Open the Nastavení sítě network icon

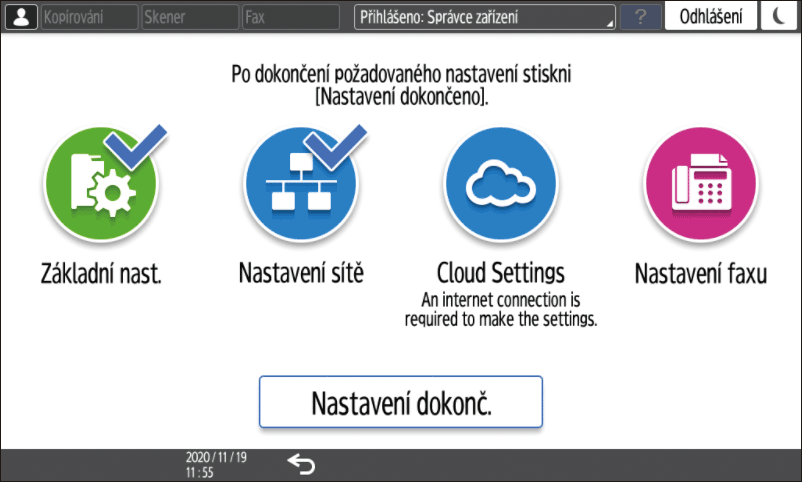[x=301, y=186]
